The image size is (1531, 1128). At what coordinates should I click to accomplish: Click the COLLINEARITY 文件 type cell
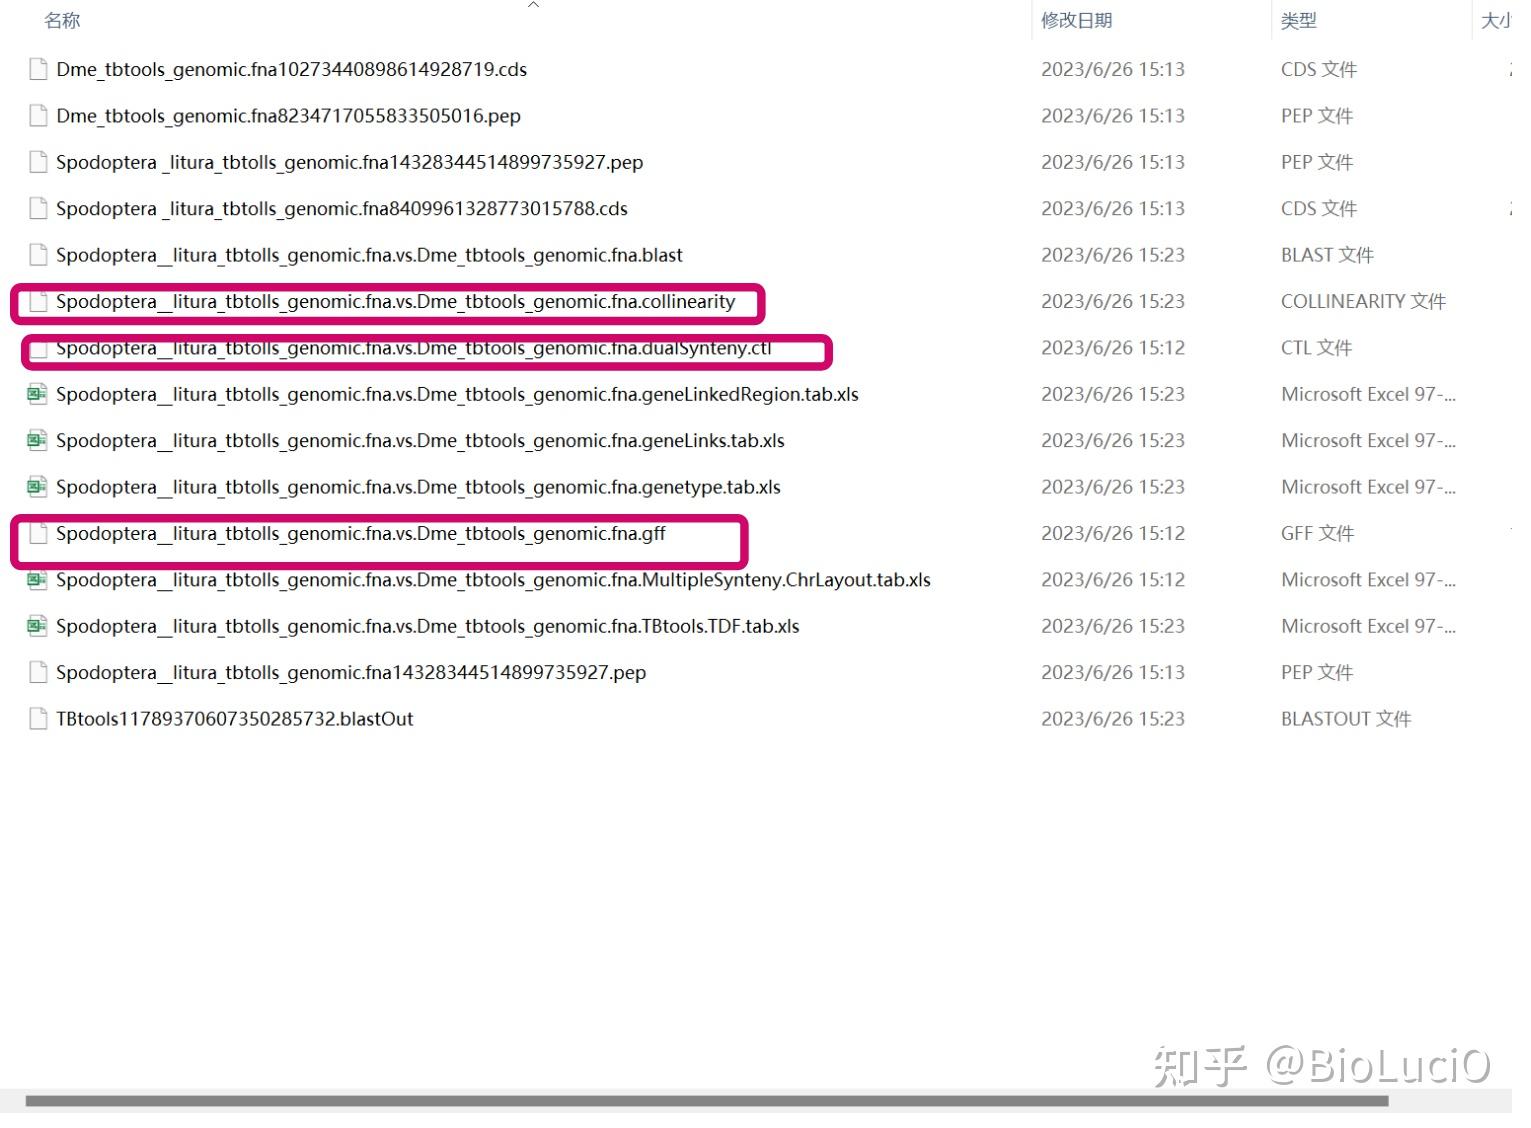point(1363,302)
